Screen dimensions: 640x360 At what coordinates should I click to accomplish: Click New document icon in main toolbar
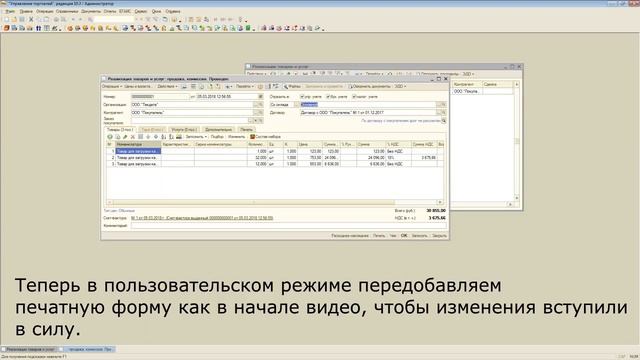pos(6,20)
